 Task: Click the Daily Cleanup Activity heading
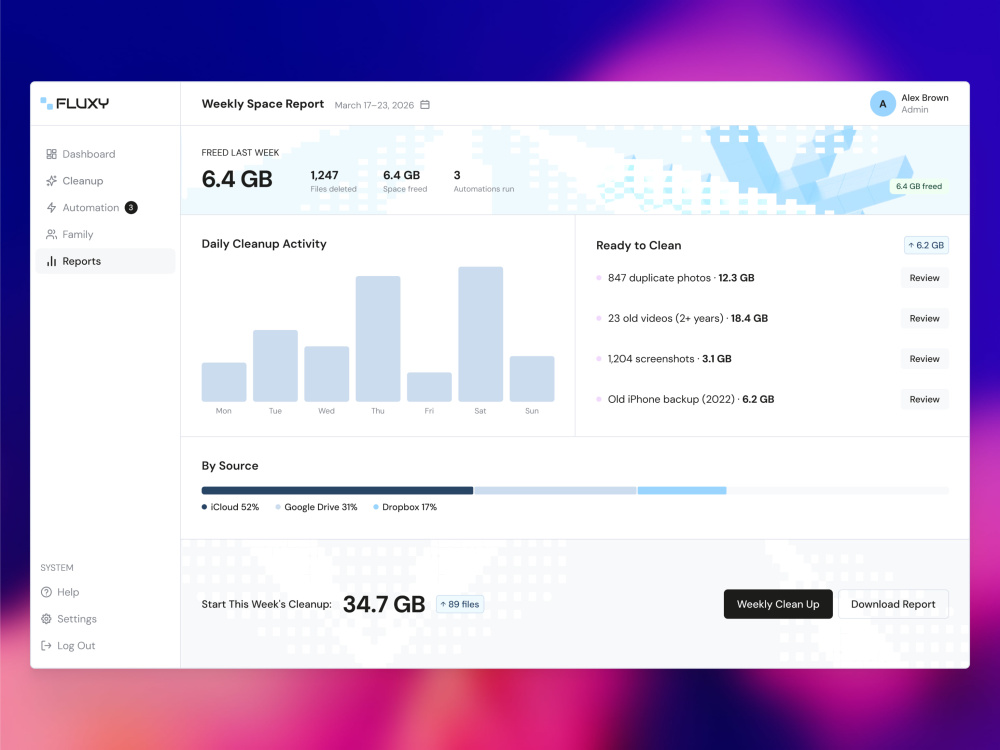[x=264, y=244]
